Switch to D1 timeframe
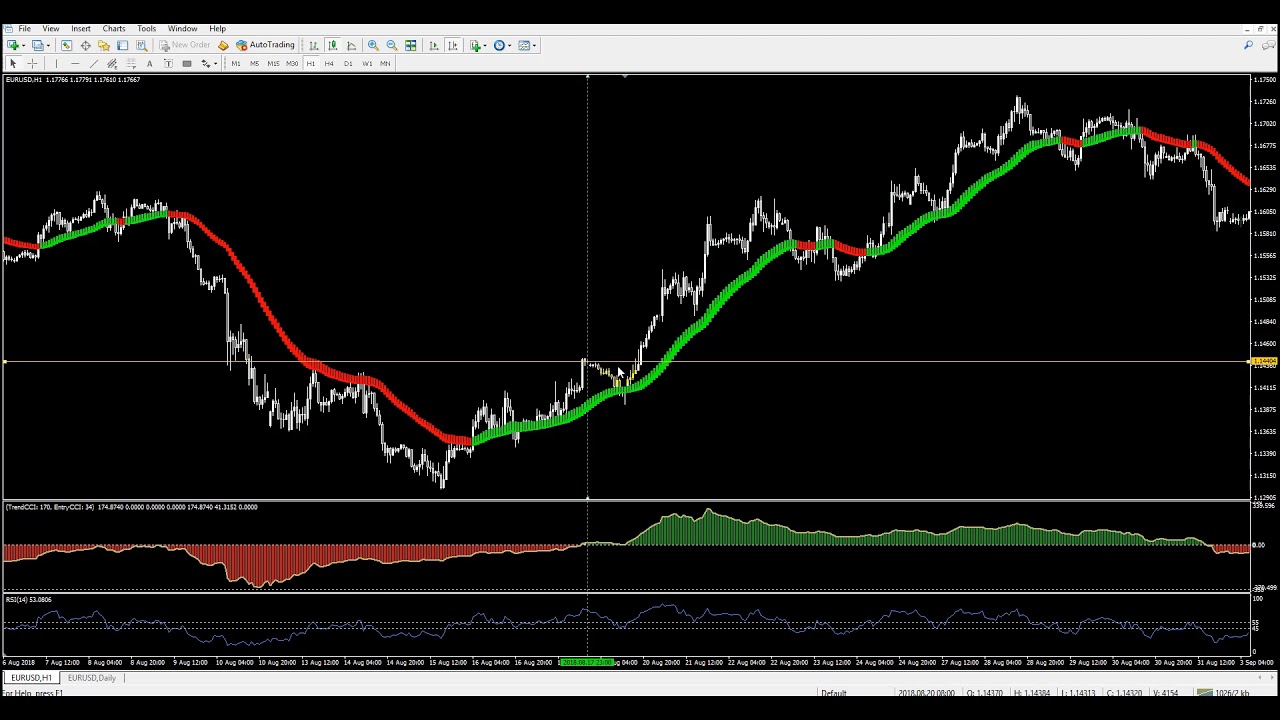 [348, 63]
